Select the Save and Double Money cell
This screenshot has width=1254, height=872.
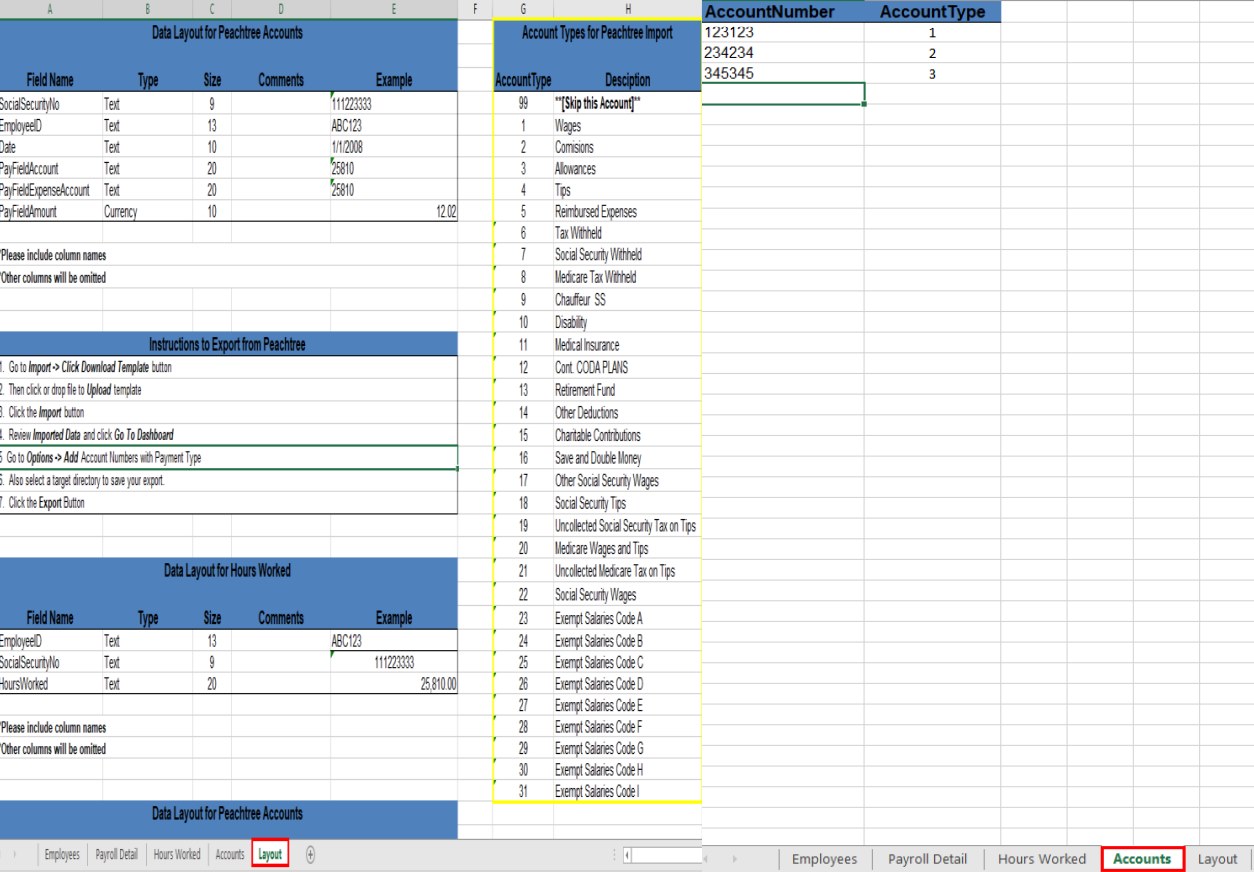[627, 458]
